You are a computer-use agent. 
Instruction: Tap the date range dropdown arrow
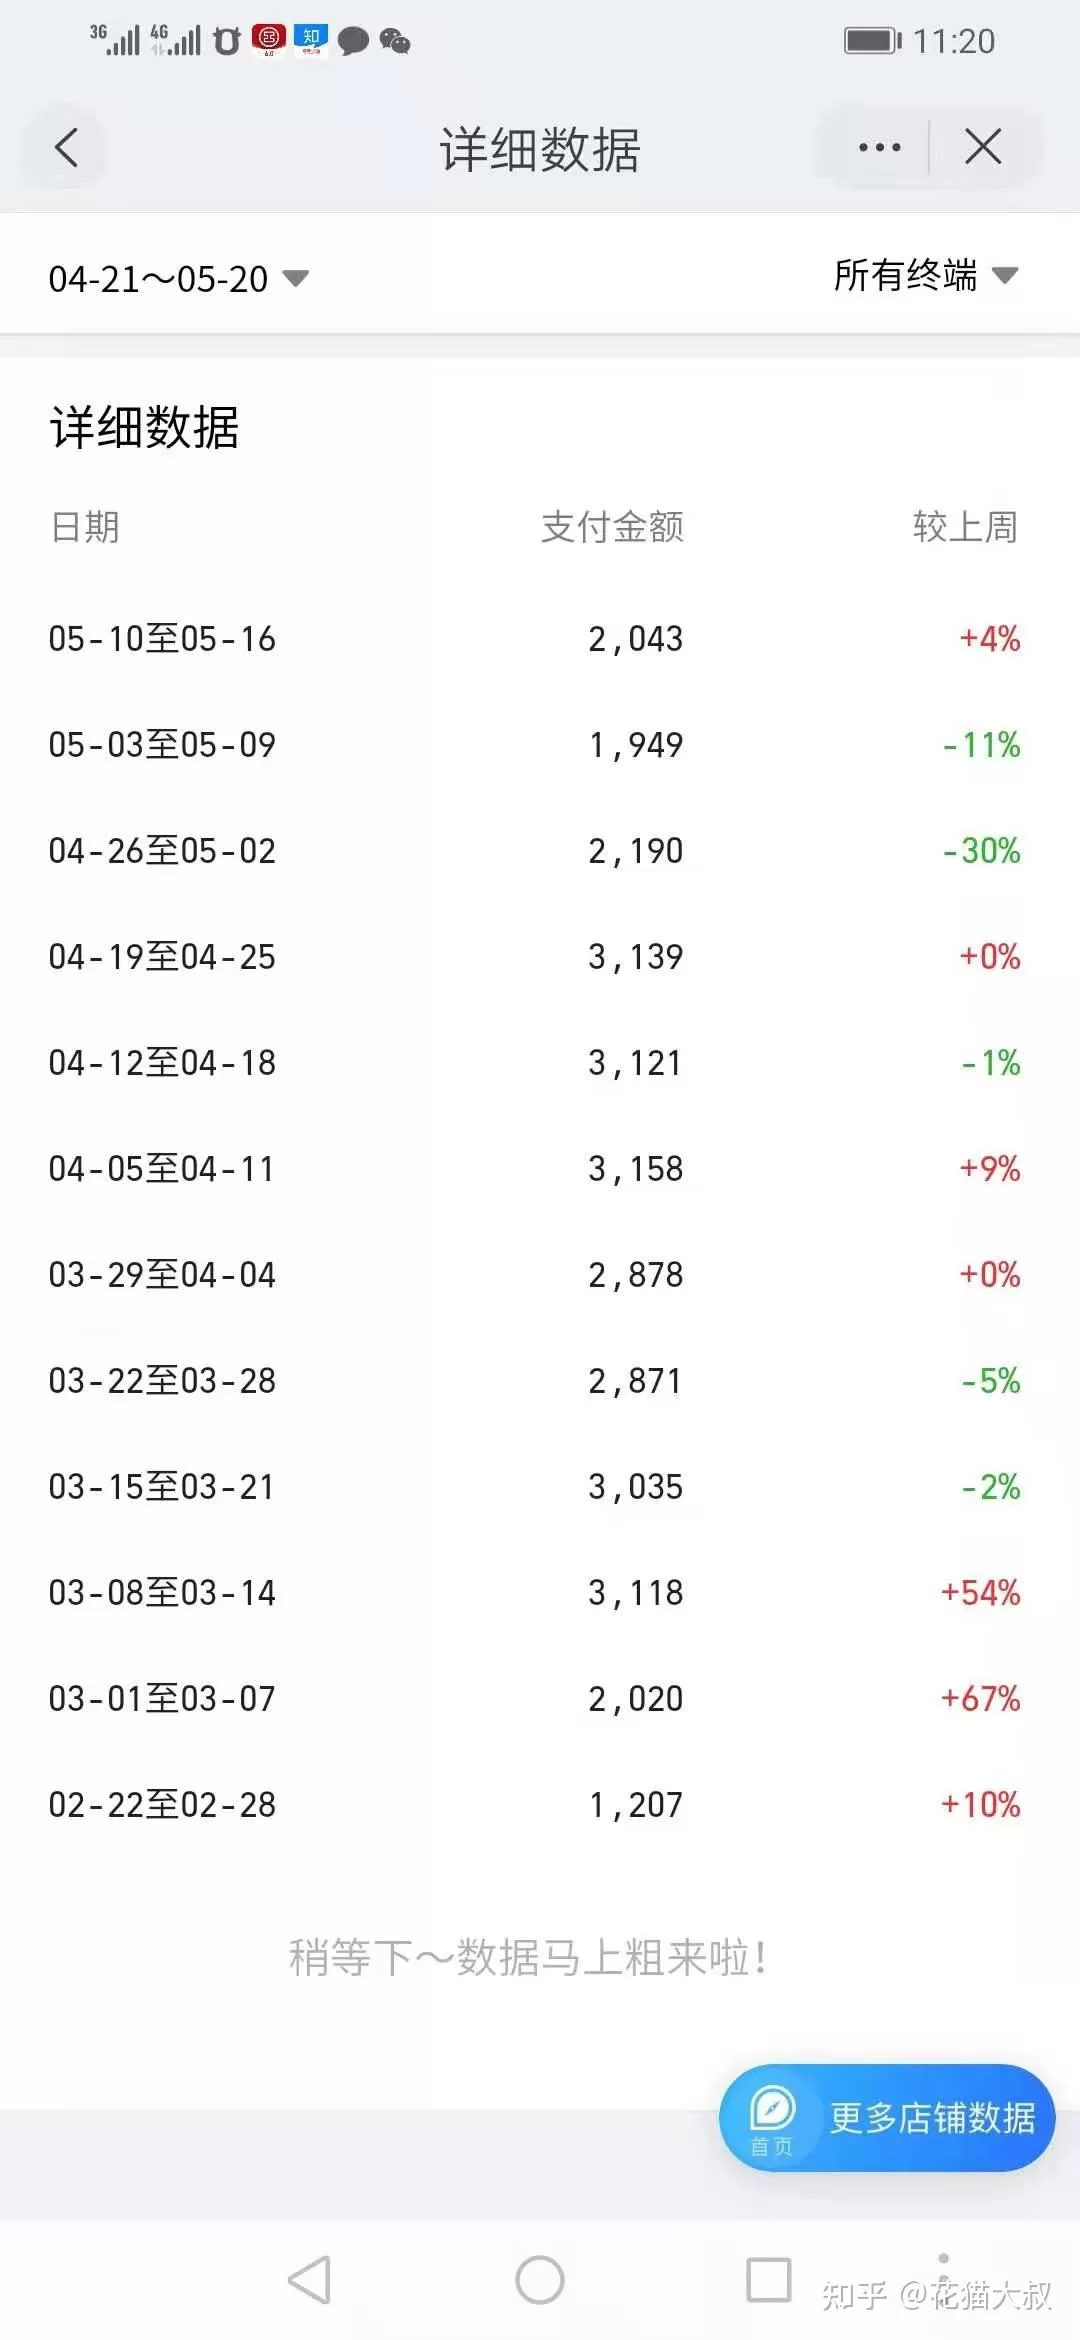tap(296, 278)
